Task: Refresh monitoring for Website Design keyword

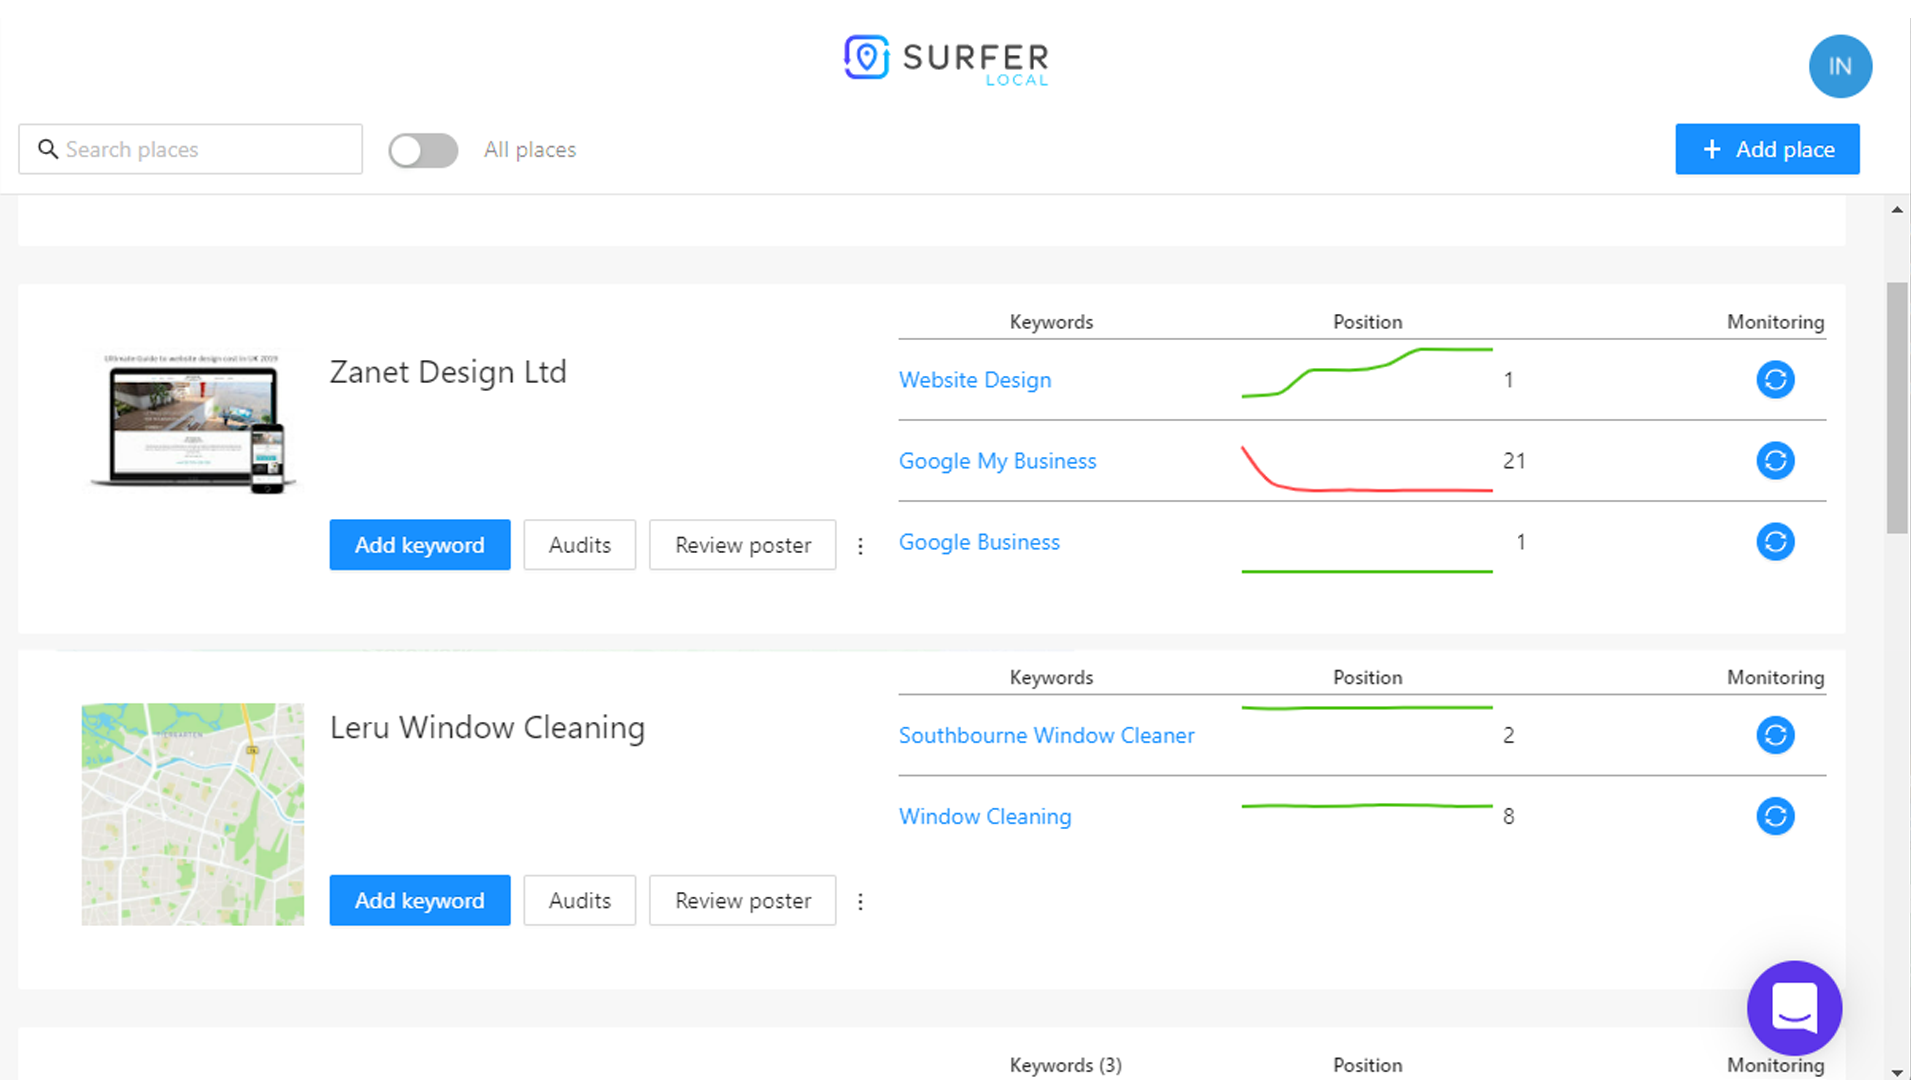Action: click(1775, 380)
